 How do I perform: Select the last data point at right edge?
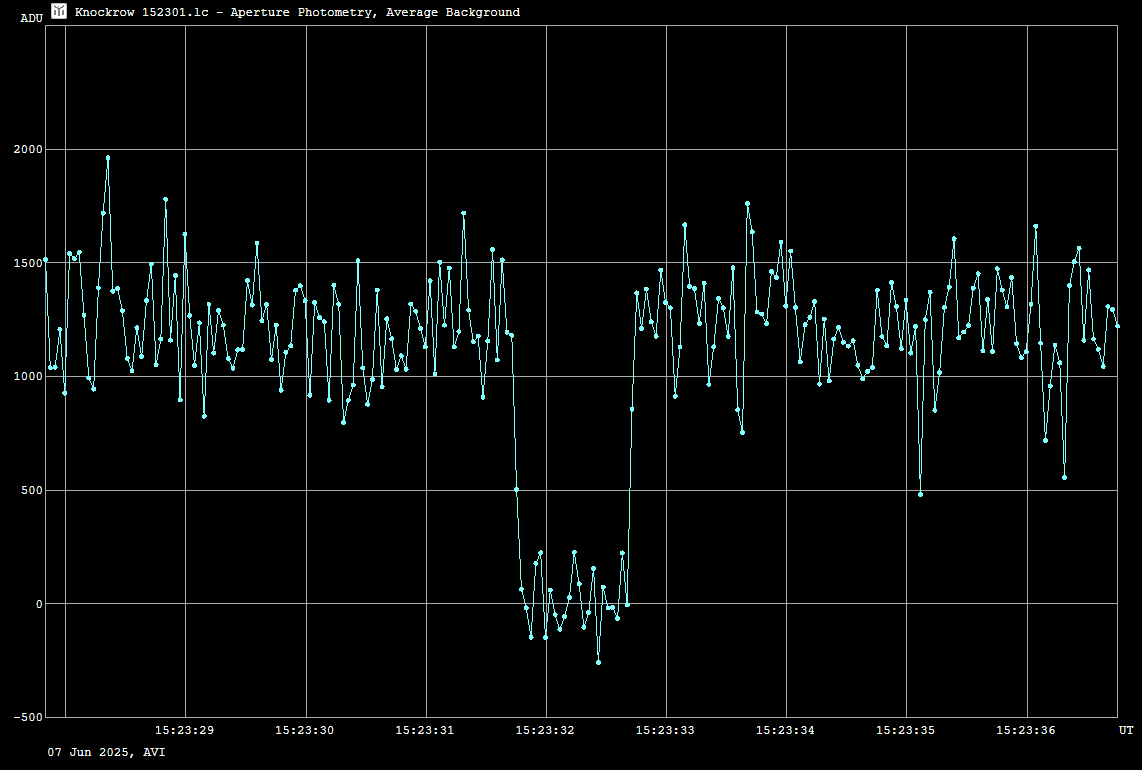pyautogui.click(x=1117, y=326)
